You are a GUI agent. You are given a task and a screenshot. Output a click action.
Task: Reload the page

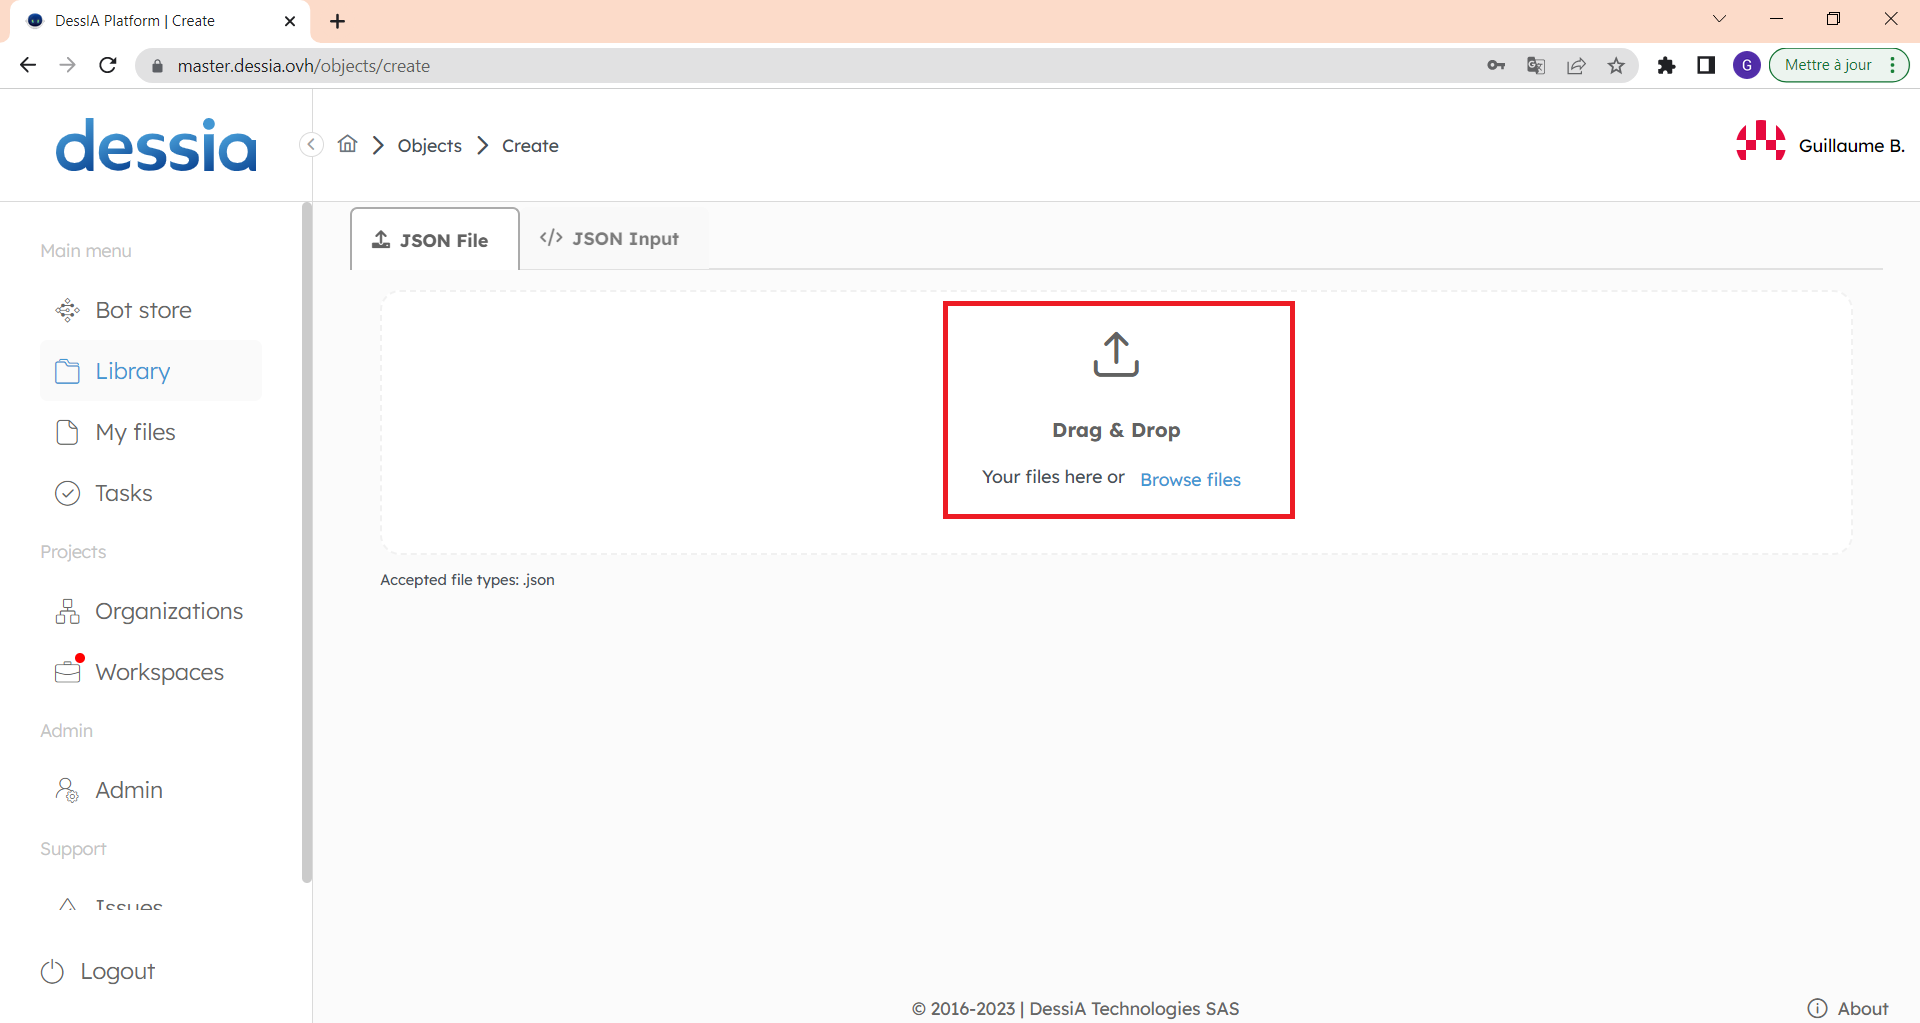click(x=108, y=65)
